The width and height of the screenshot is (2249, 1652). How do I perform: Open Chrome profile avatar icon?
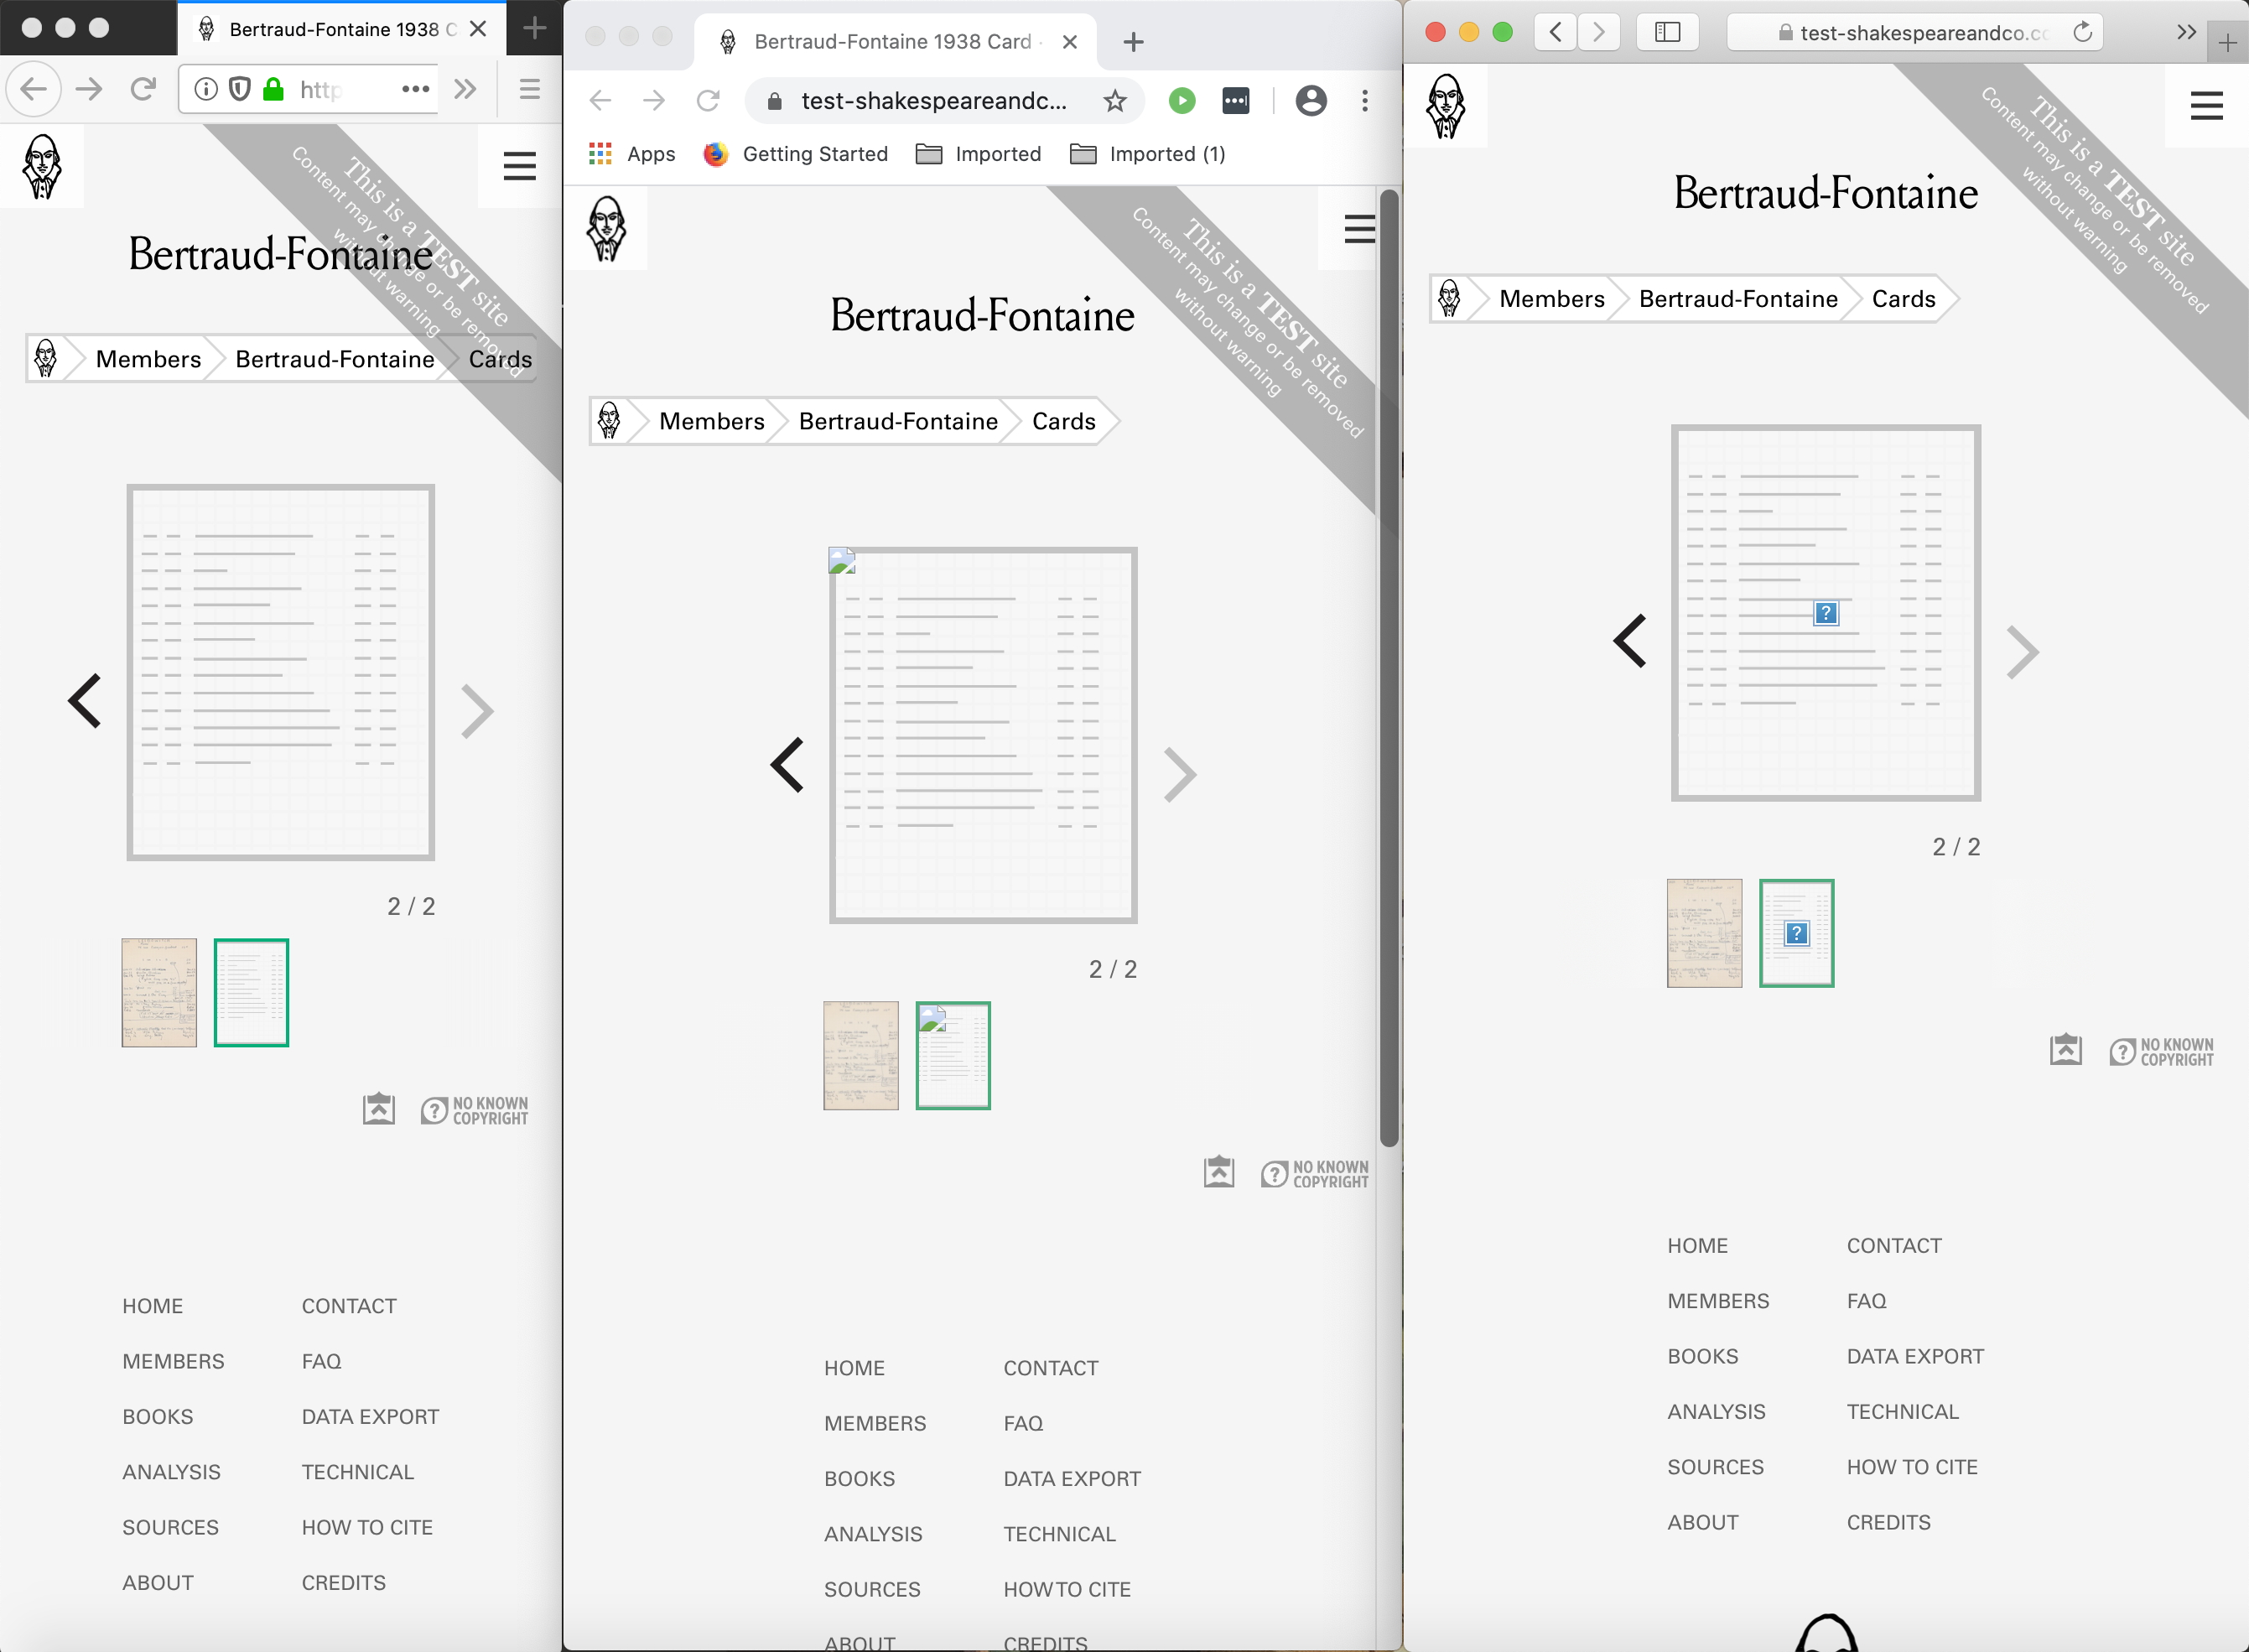point(1310,100)
